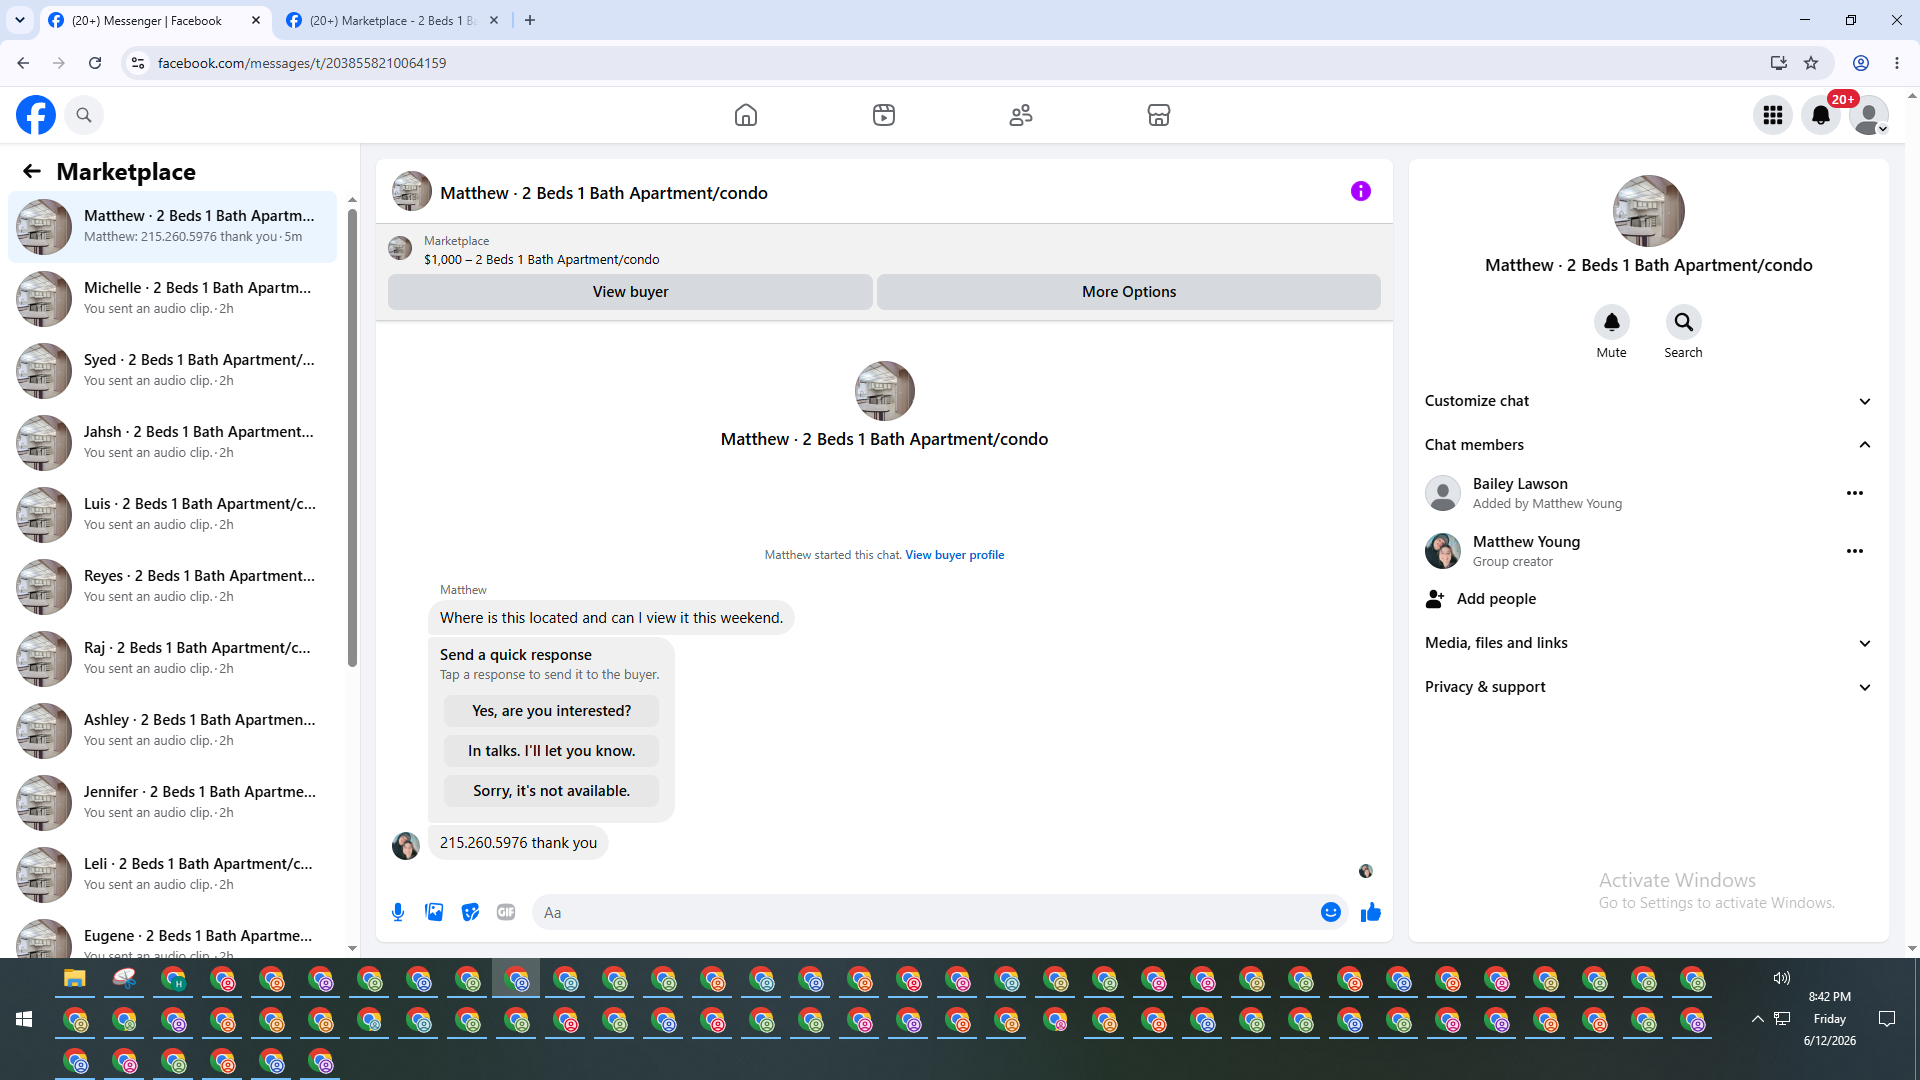The width and height of the screenshot is (1920, 1080).
Task: Open Chrome menu three dots
Action: pyautogui.click(x=1897, y=63)
